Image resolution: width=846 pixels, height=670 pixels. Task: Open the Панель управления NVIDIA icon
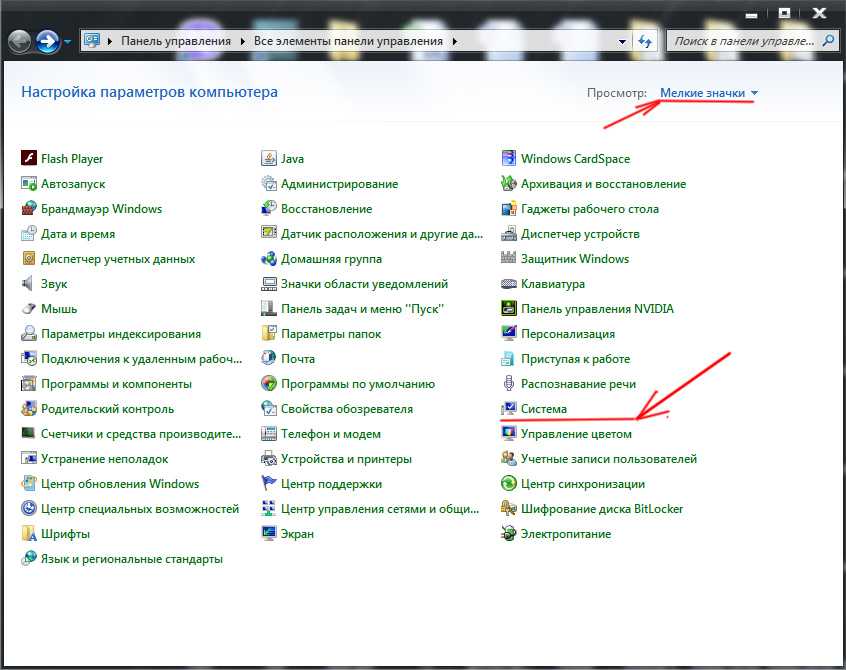[509, 309]
